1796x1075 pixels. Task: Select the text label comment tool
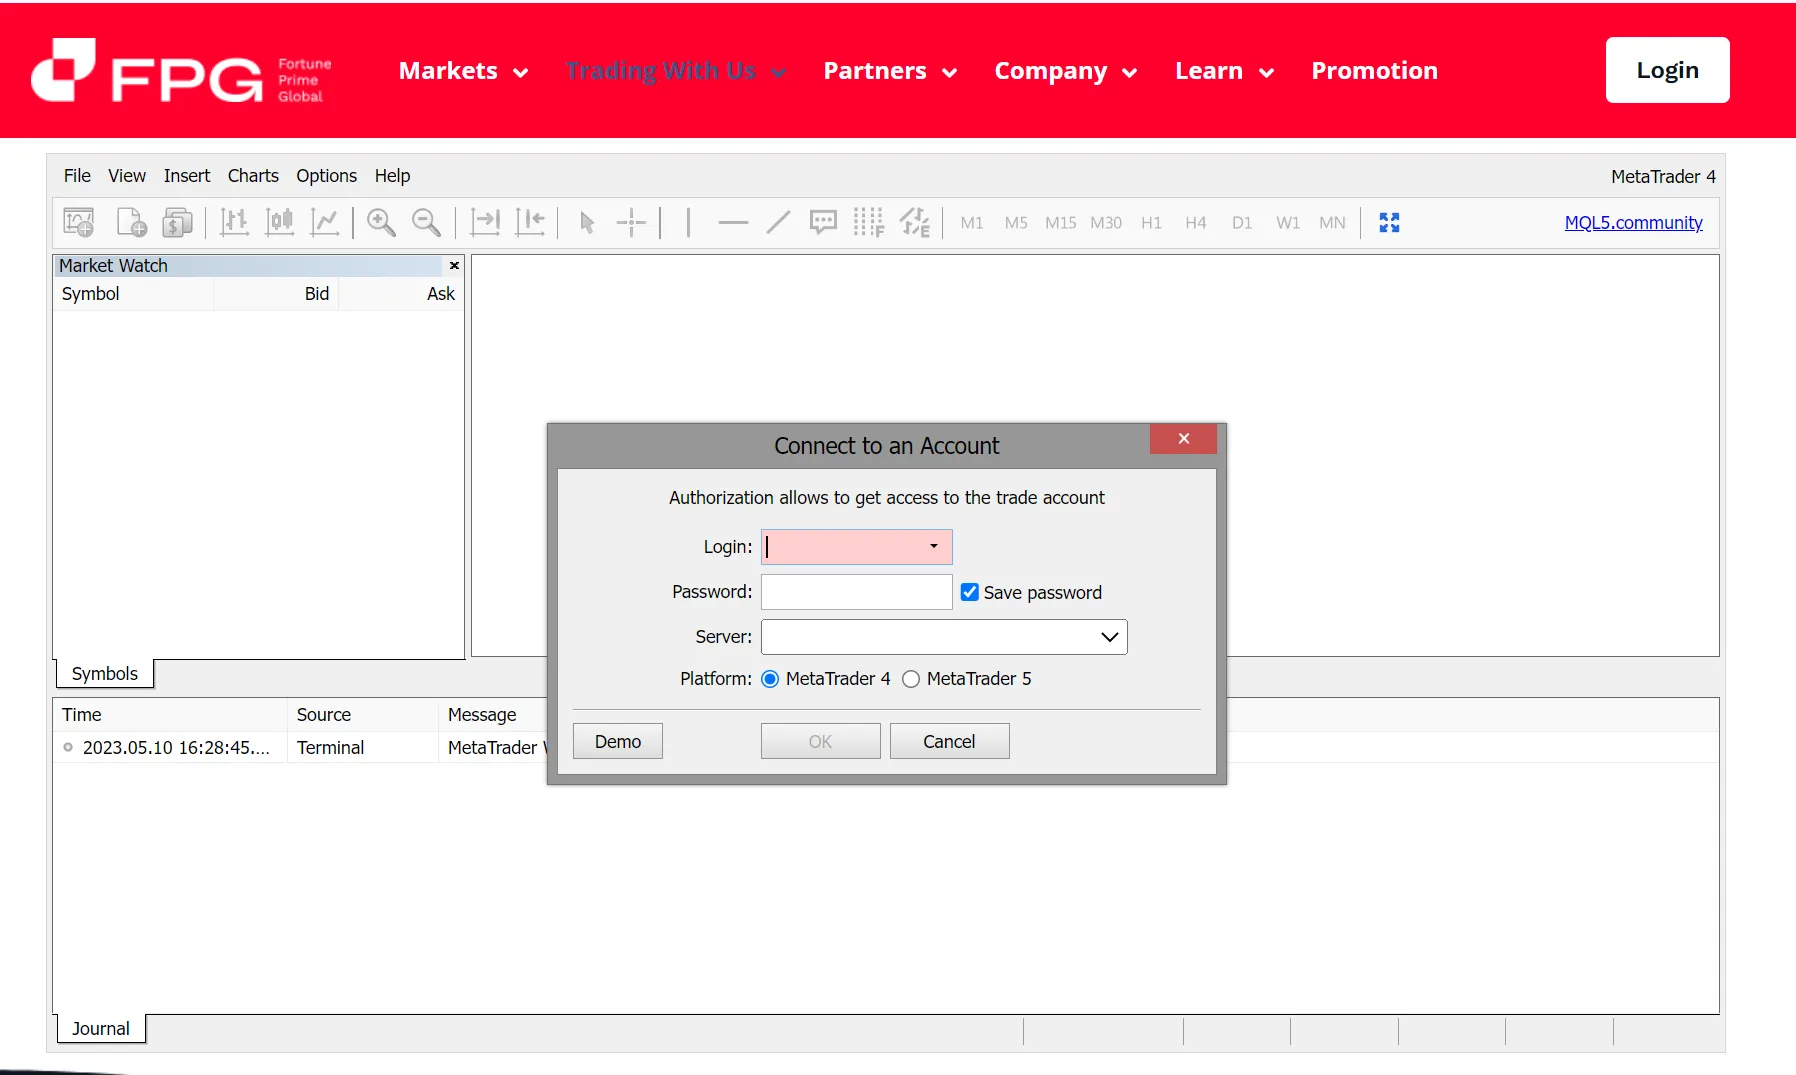(x=823, y=222)
